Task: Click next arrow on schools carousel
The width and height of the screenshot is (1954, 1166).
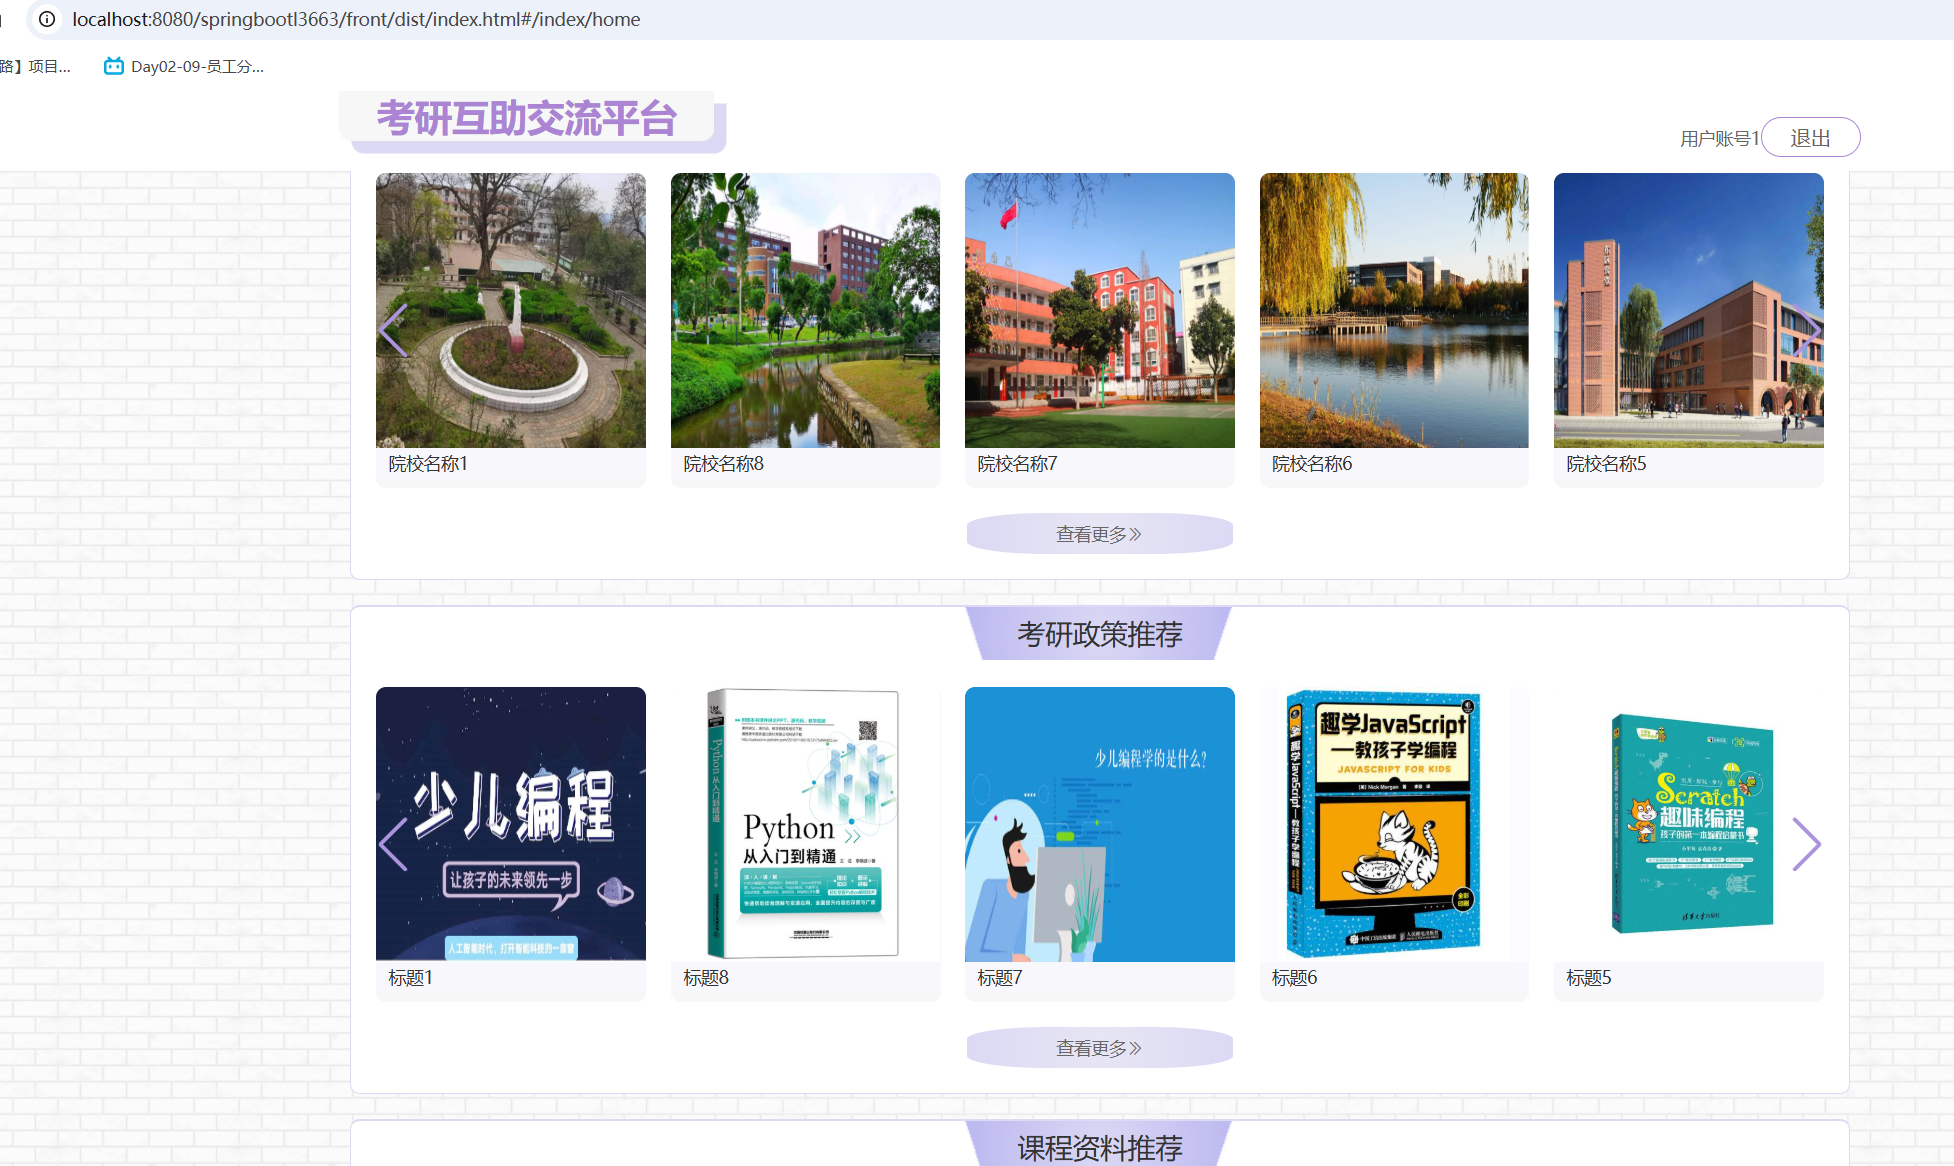Action: (1807, 330)
